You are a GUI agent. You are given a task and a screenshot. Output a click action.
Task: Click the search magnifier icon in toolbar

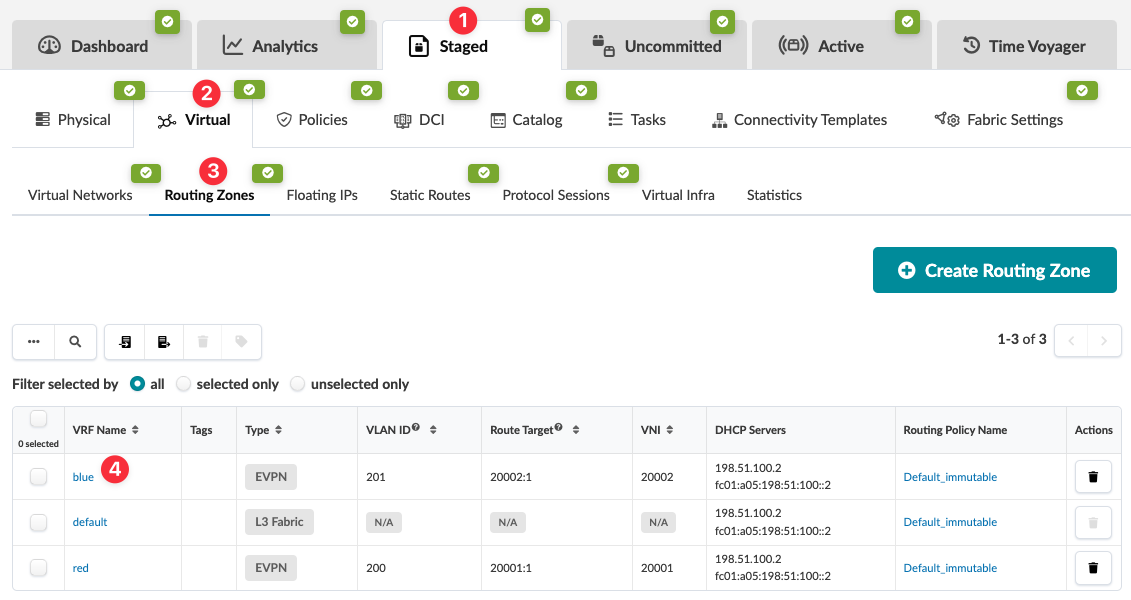75,341
